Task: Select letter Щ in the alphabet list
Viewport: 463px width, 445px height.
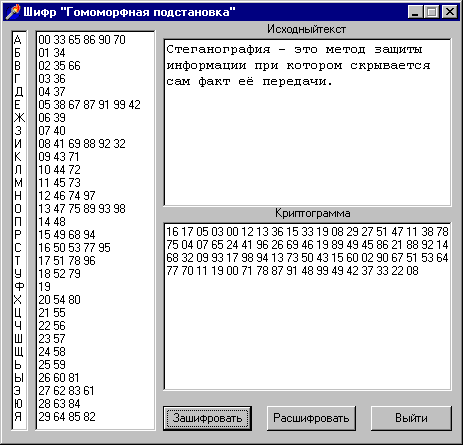Action: [x=19, y=352]
